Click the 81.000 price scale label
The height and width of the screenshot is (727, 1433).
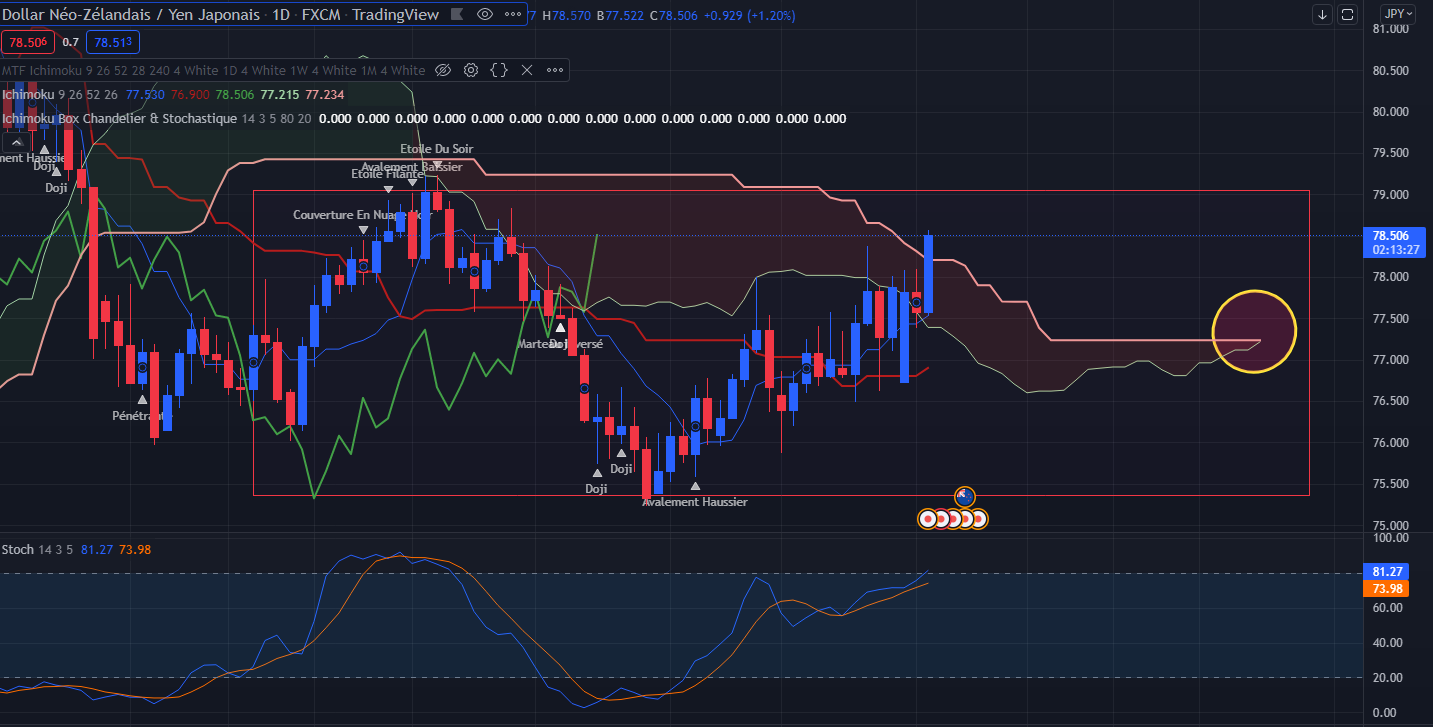click(1389, 29)
